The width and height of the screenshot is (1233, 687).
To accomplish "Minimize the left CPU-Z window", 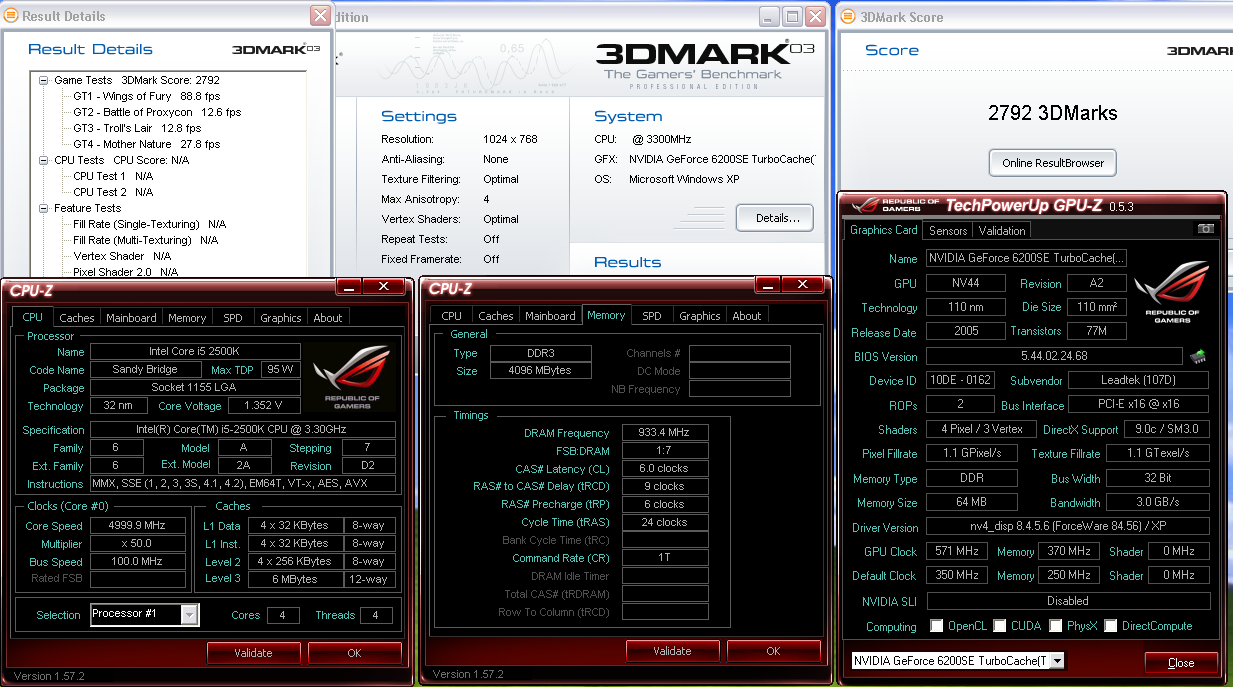I will tap(348, 287).
